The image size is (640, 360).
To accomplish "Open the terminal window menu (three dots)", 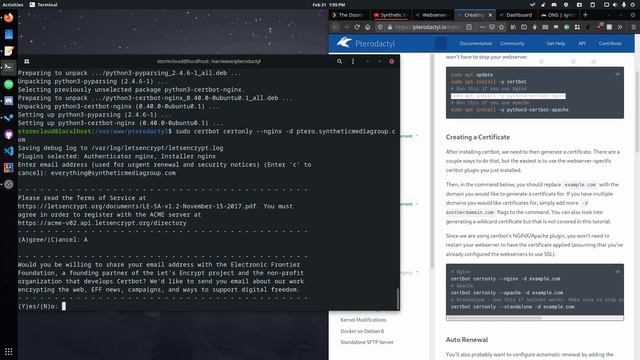I will (x=353, y=61).
